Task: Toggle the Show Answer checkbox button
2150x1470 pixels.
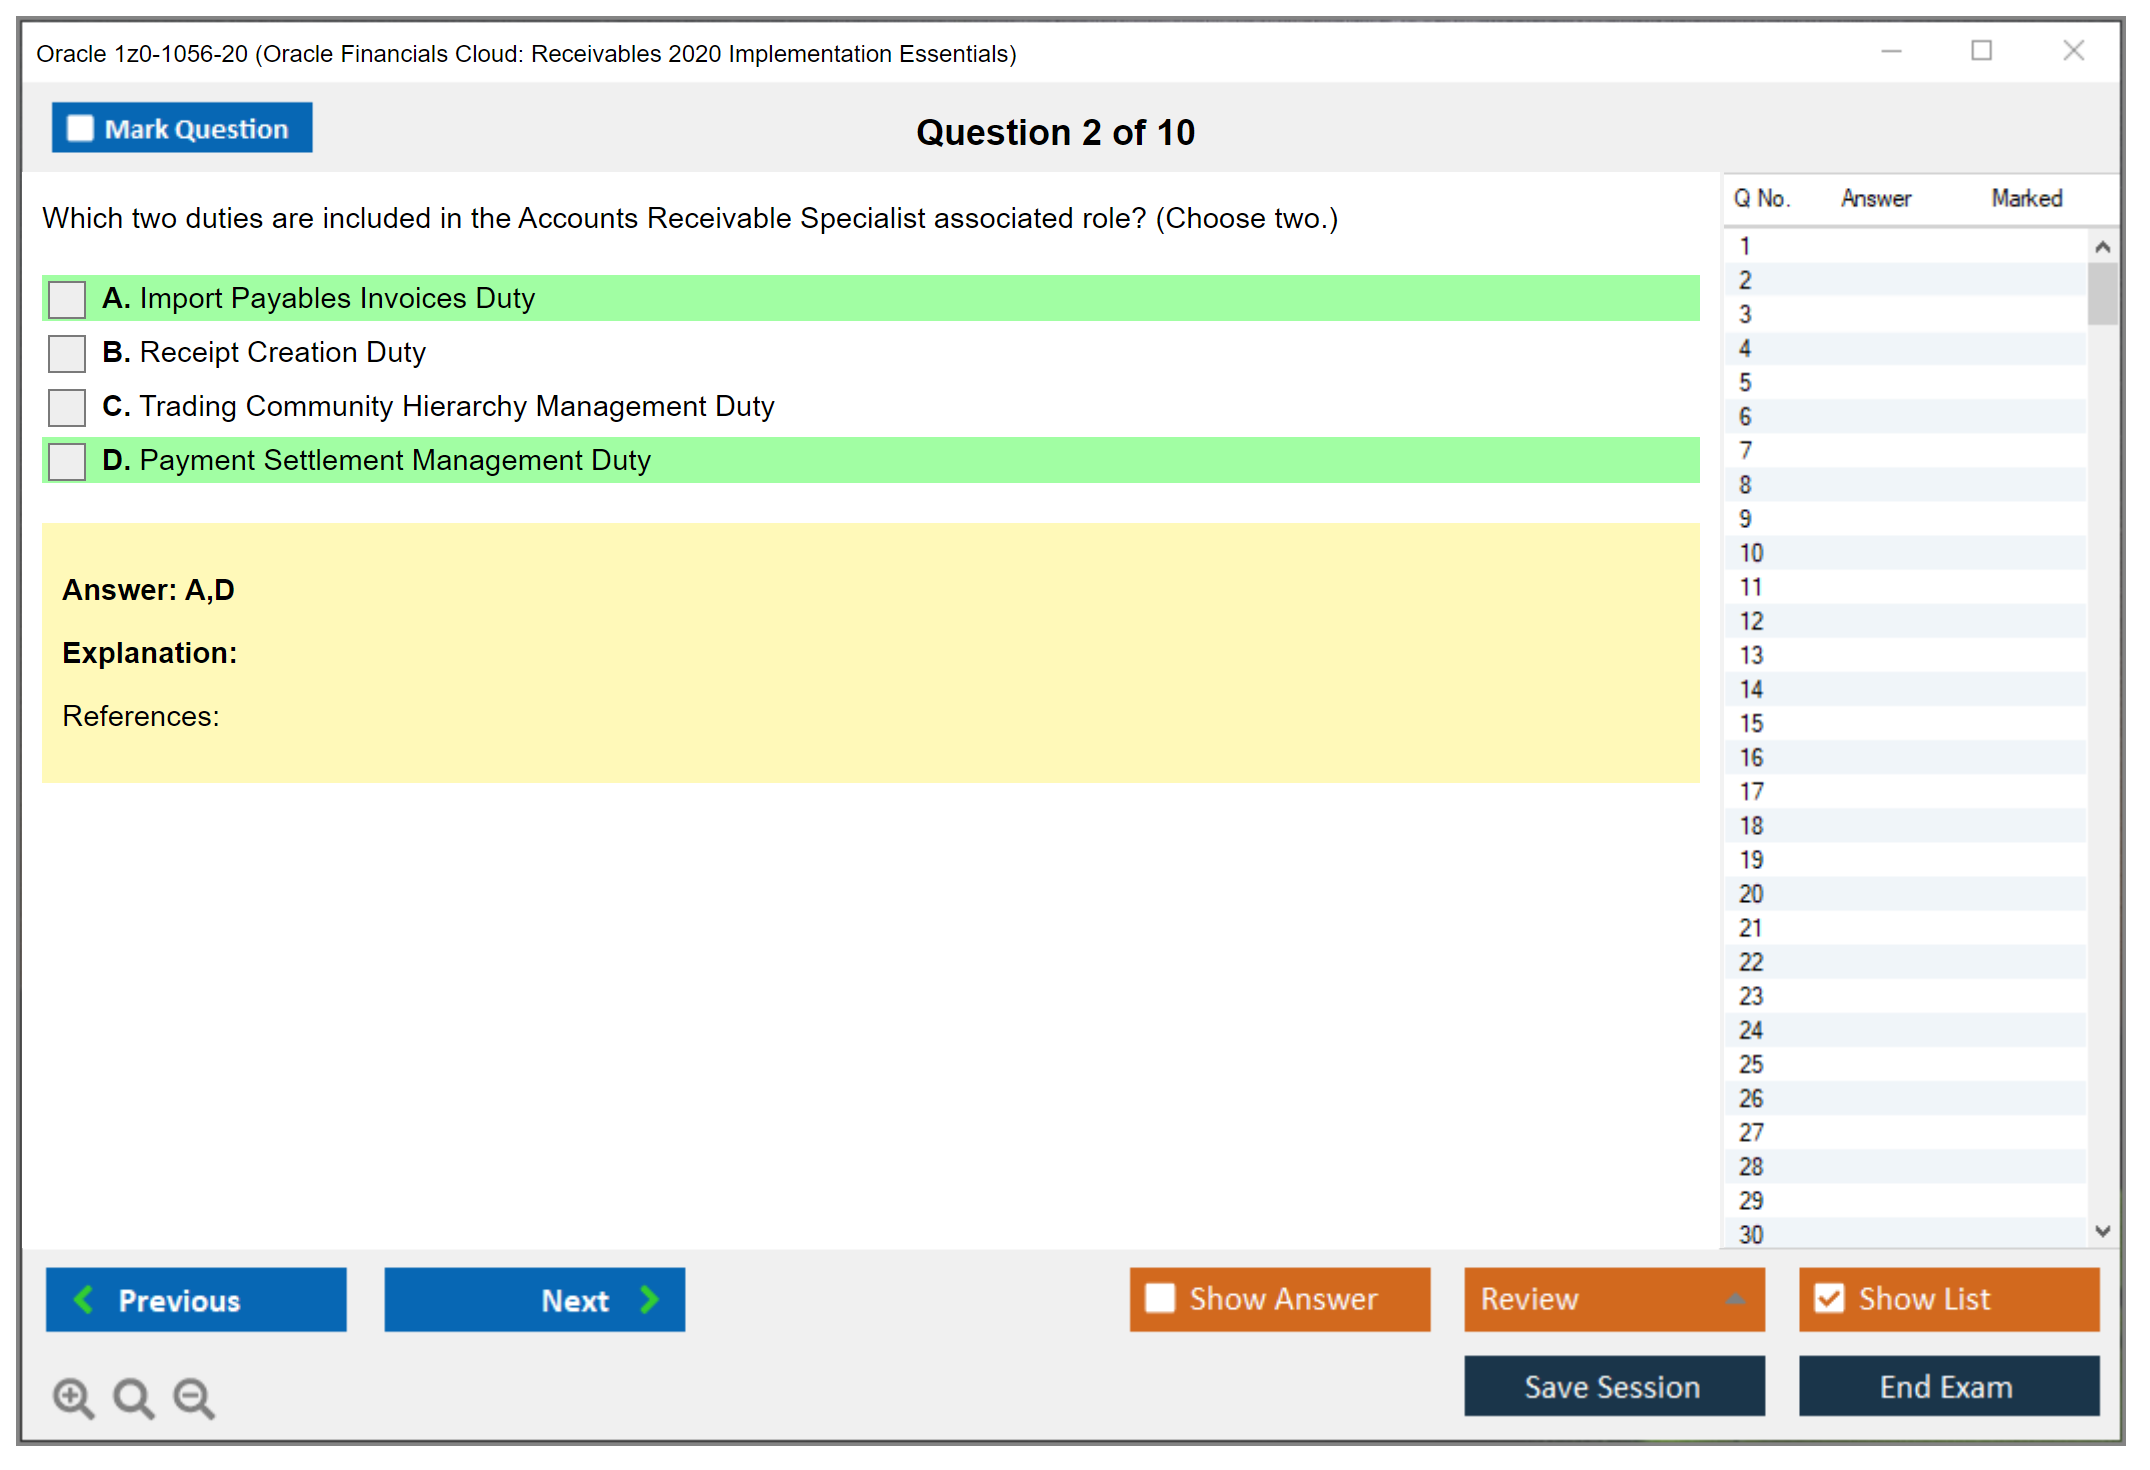Action: 1160,1298
